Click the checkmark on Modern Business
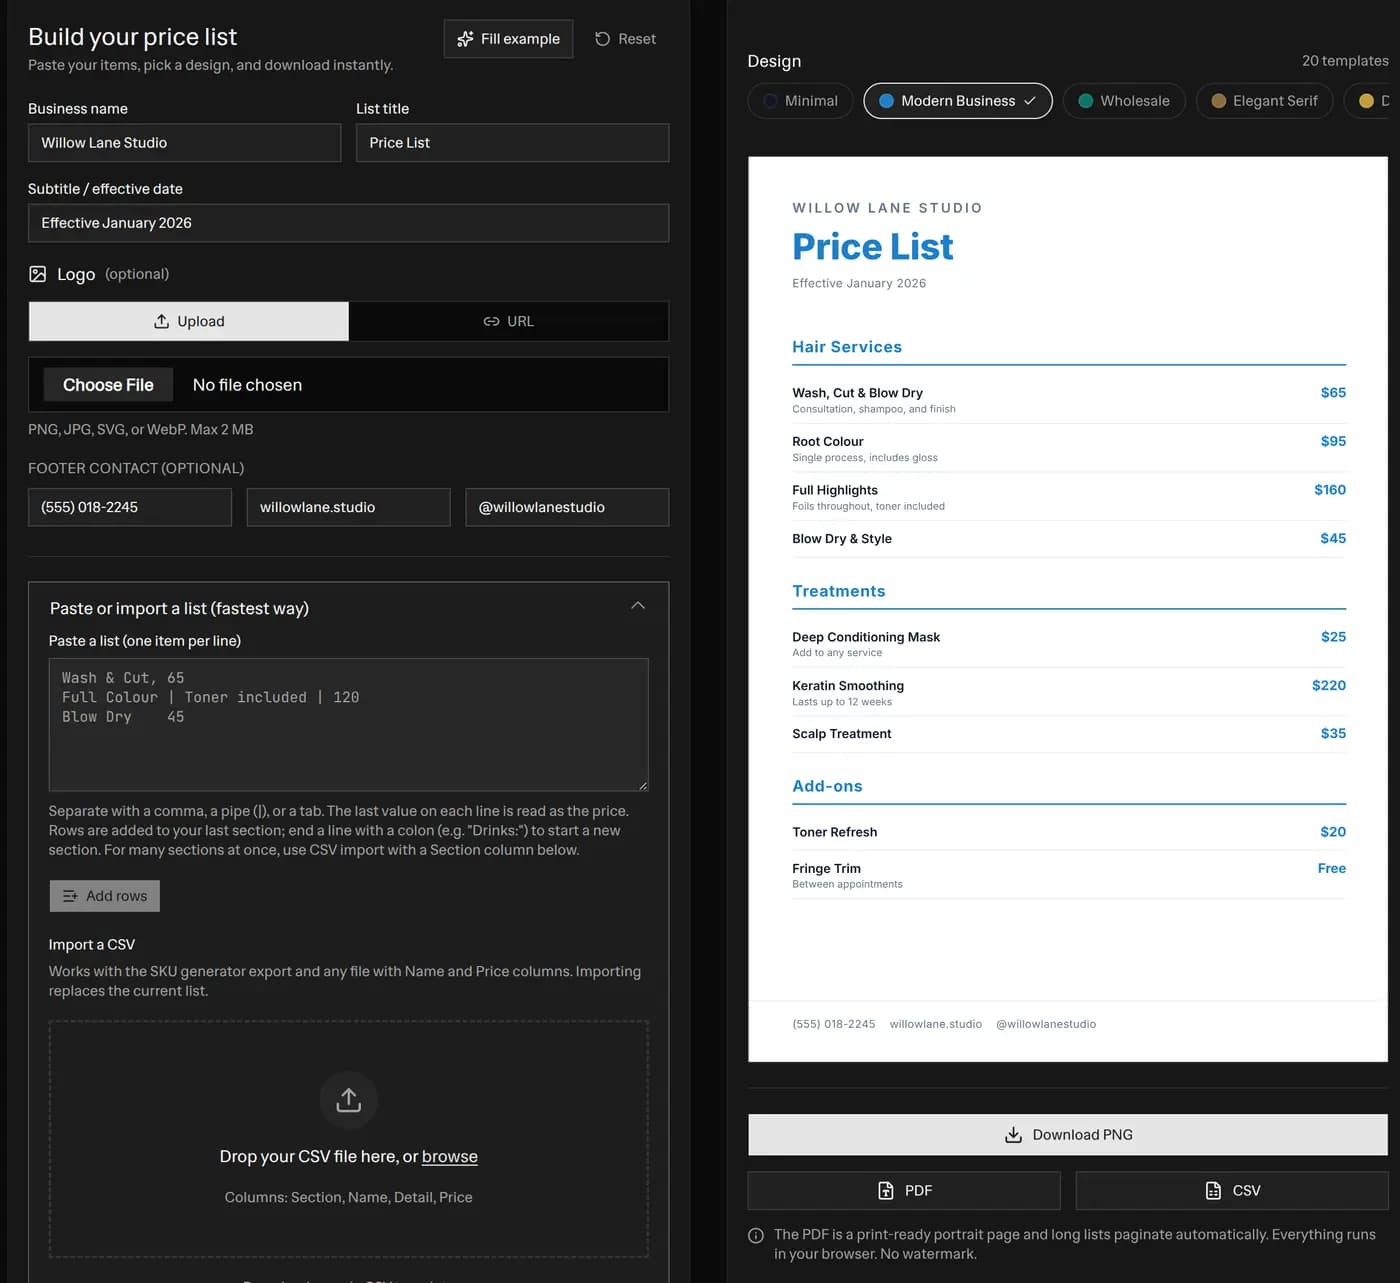Screen dimensions: 1400x1283 coord(1030,101)
